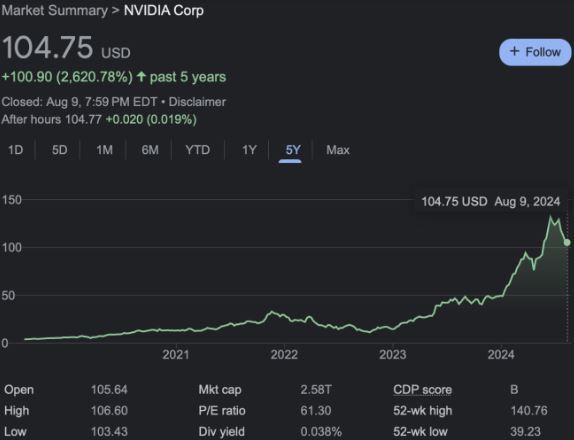Click the USD currency label
The width and height of the screenshot is (574, 440).
click(x=116, y=53)
